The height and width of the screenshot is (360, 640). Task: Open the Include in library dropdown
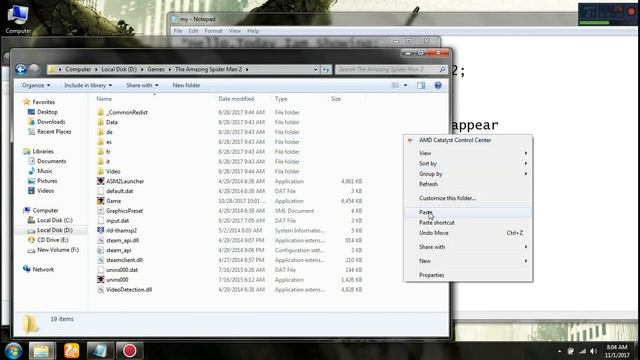pos(88,85)
